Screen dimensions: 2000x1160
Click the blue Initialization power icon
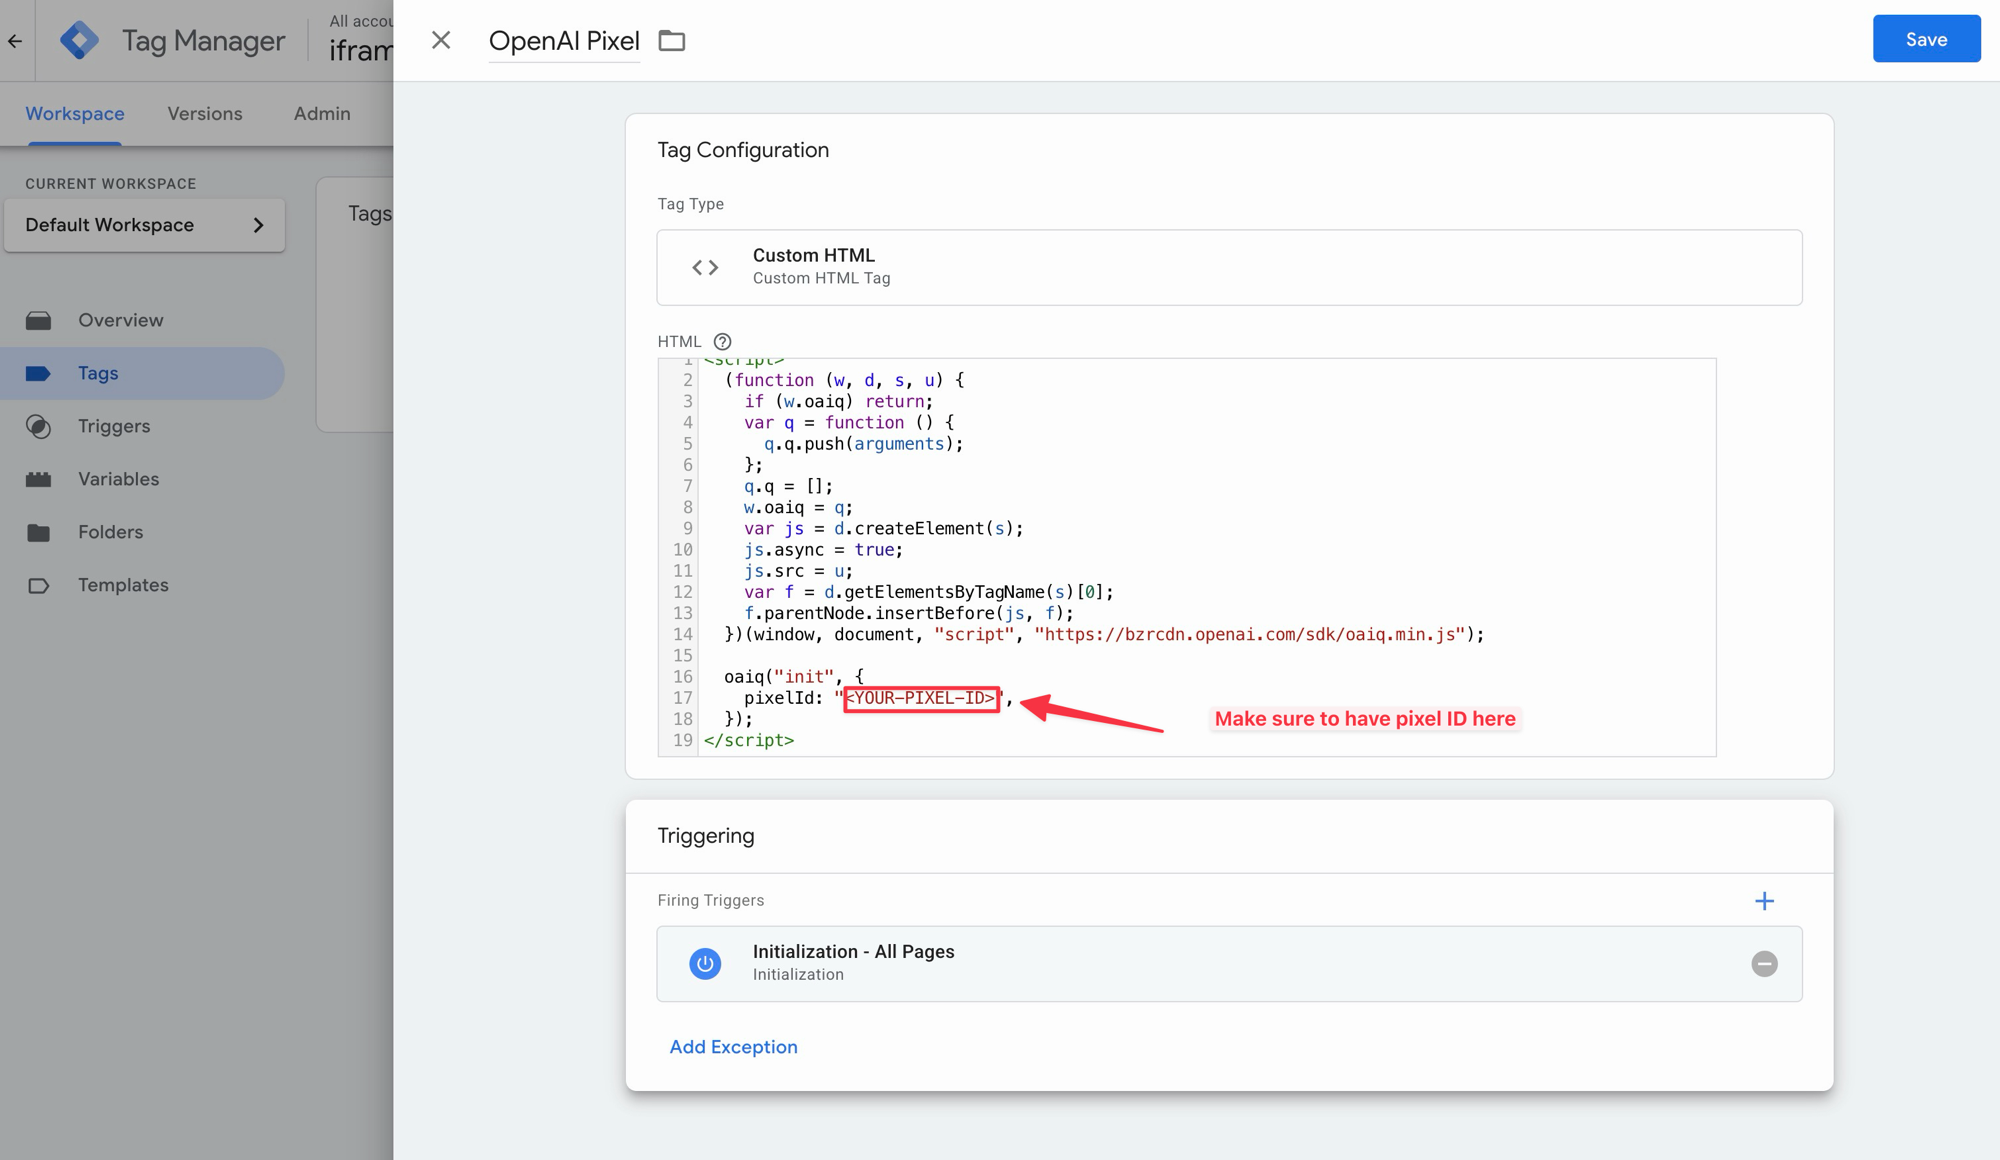(705, 963)
